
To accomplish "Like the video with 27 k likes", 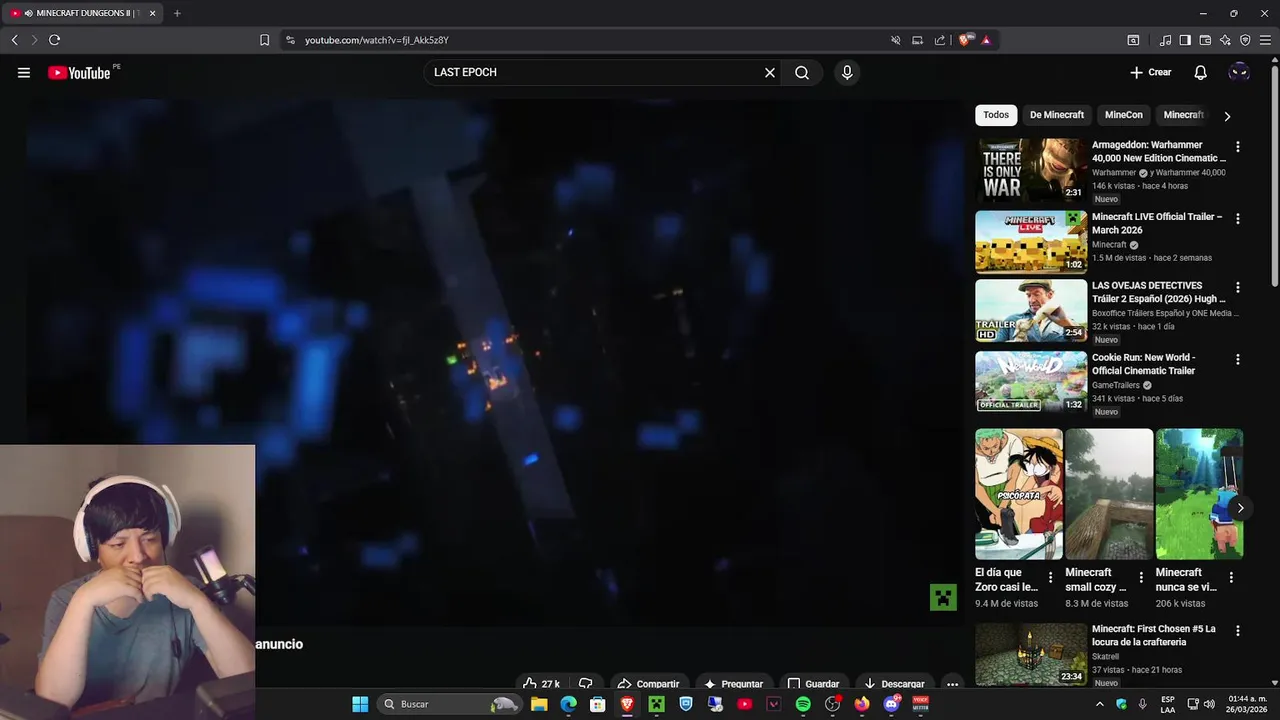I will pyautogui.click(x=542, y=684).
